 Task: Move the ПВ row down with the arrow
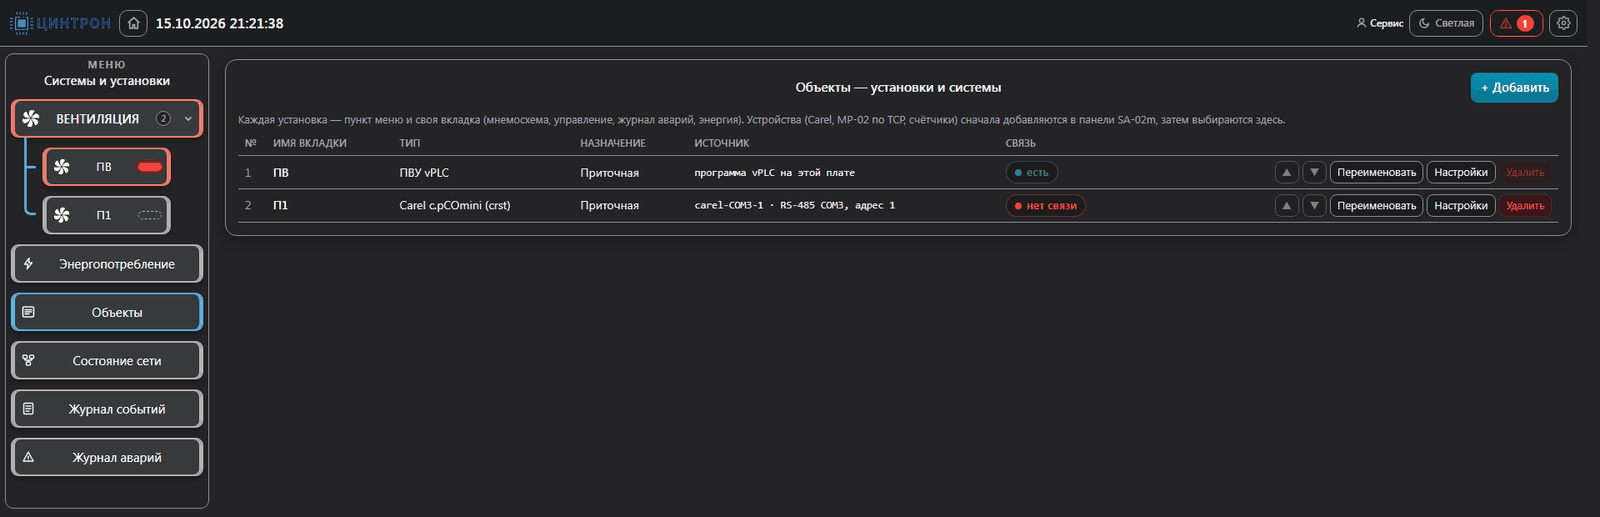tap(1314, 172)
